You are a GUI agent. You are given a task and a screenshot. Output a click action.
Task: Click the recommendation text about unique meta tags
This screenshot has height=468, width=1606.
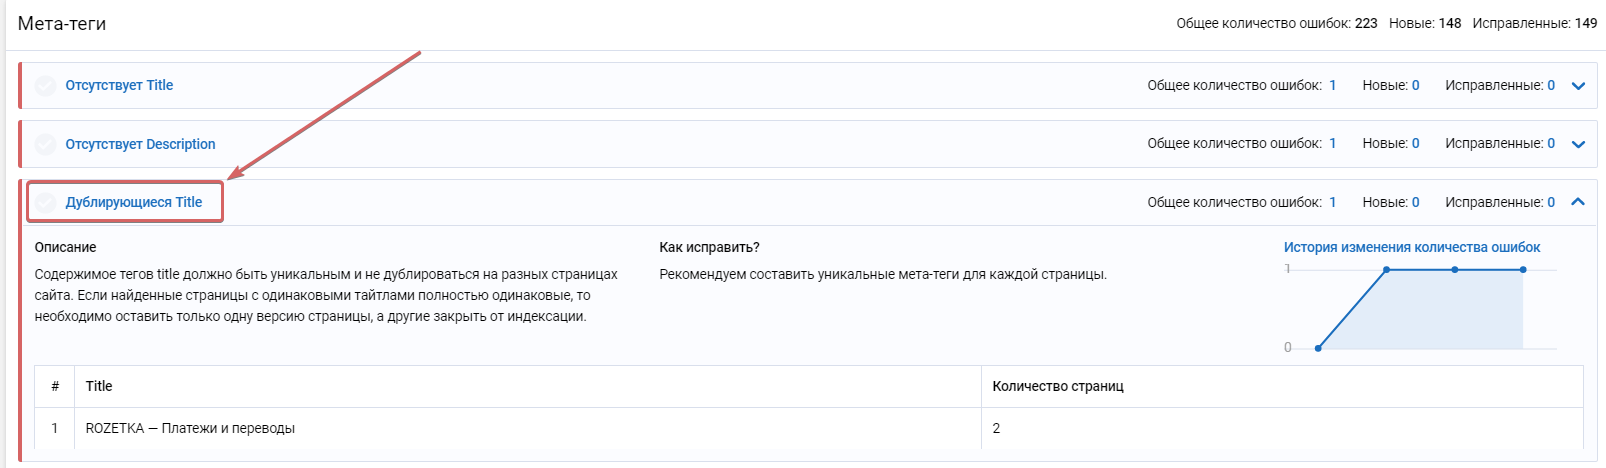click(883, 274)
